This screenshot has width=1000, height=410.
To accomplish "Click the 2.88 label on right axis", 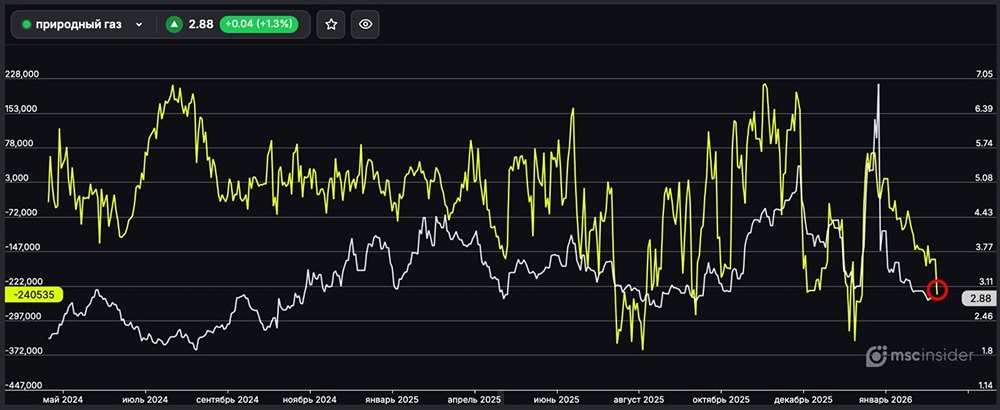I will point(980,298).
